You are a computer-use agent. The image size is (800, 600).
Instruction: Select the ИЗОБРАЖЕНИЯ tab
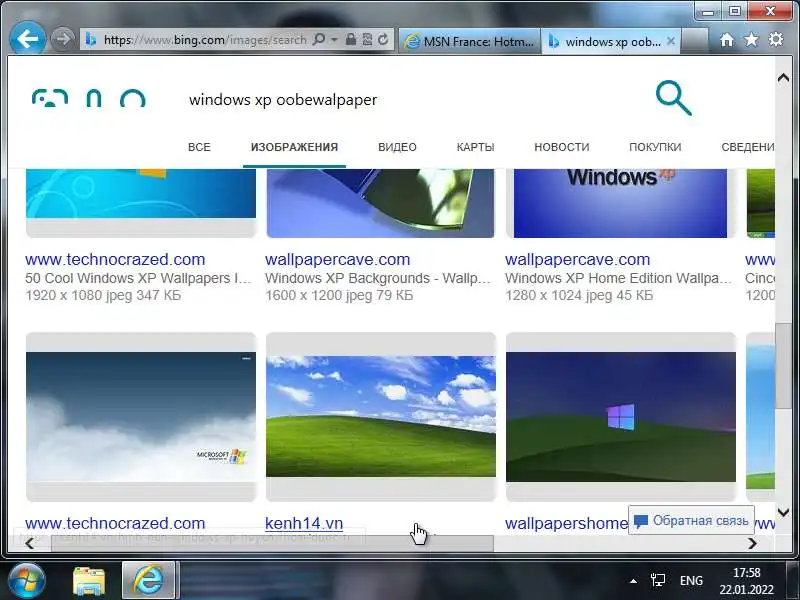click(294, 147)
